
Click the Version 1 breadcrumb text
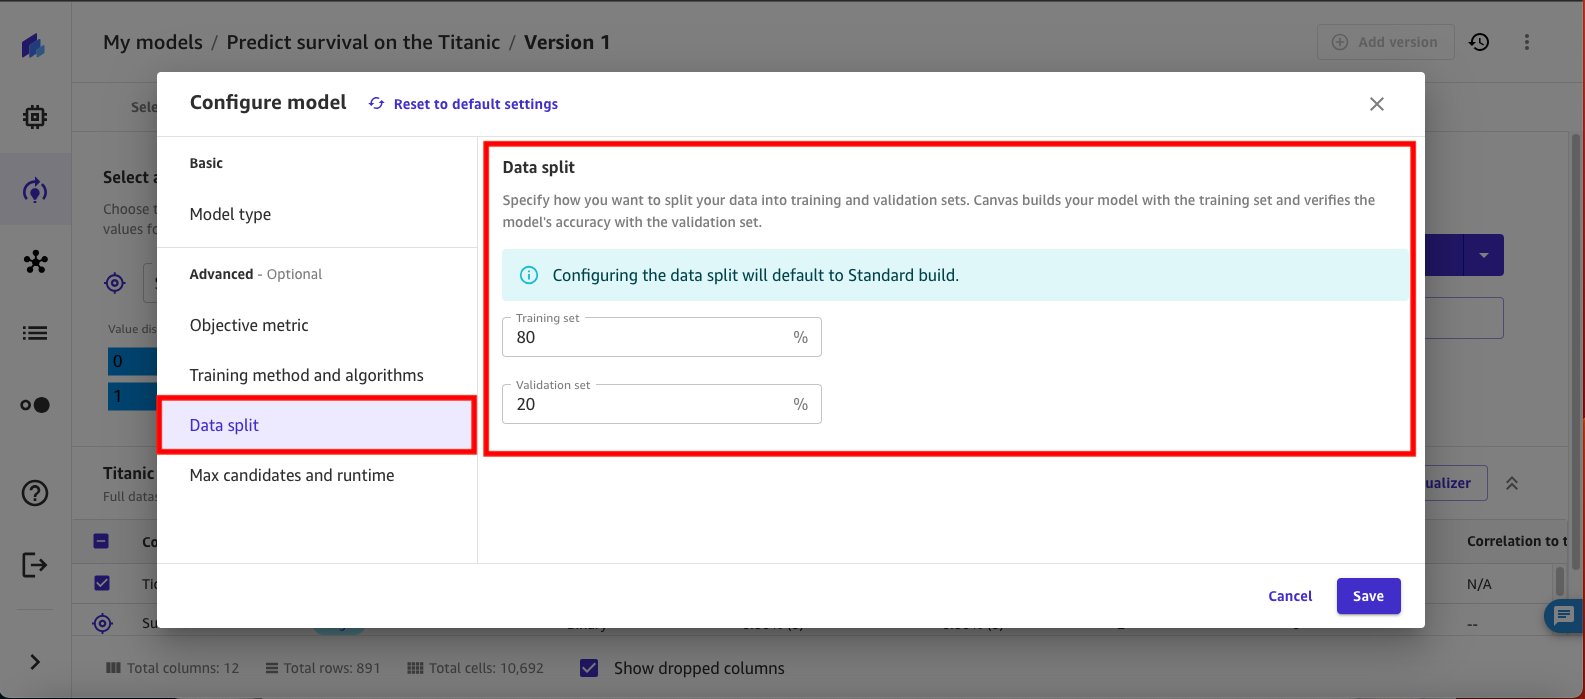pos(567,42)
